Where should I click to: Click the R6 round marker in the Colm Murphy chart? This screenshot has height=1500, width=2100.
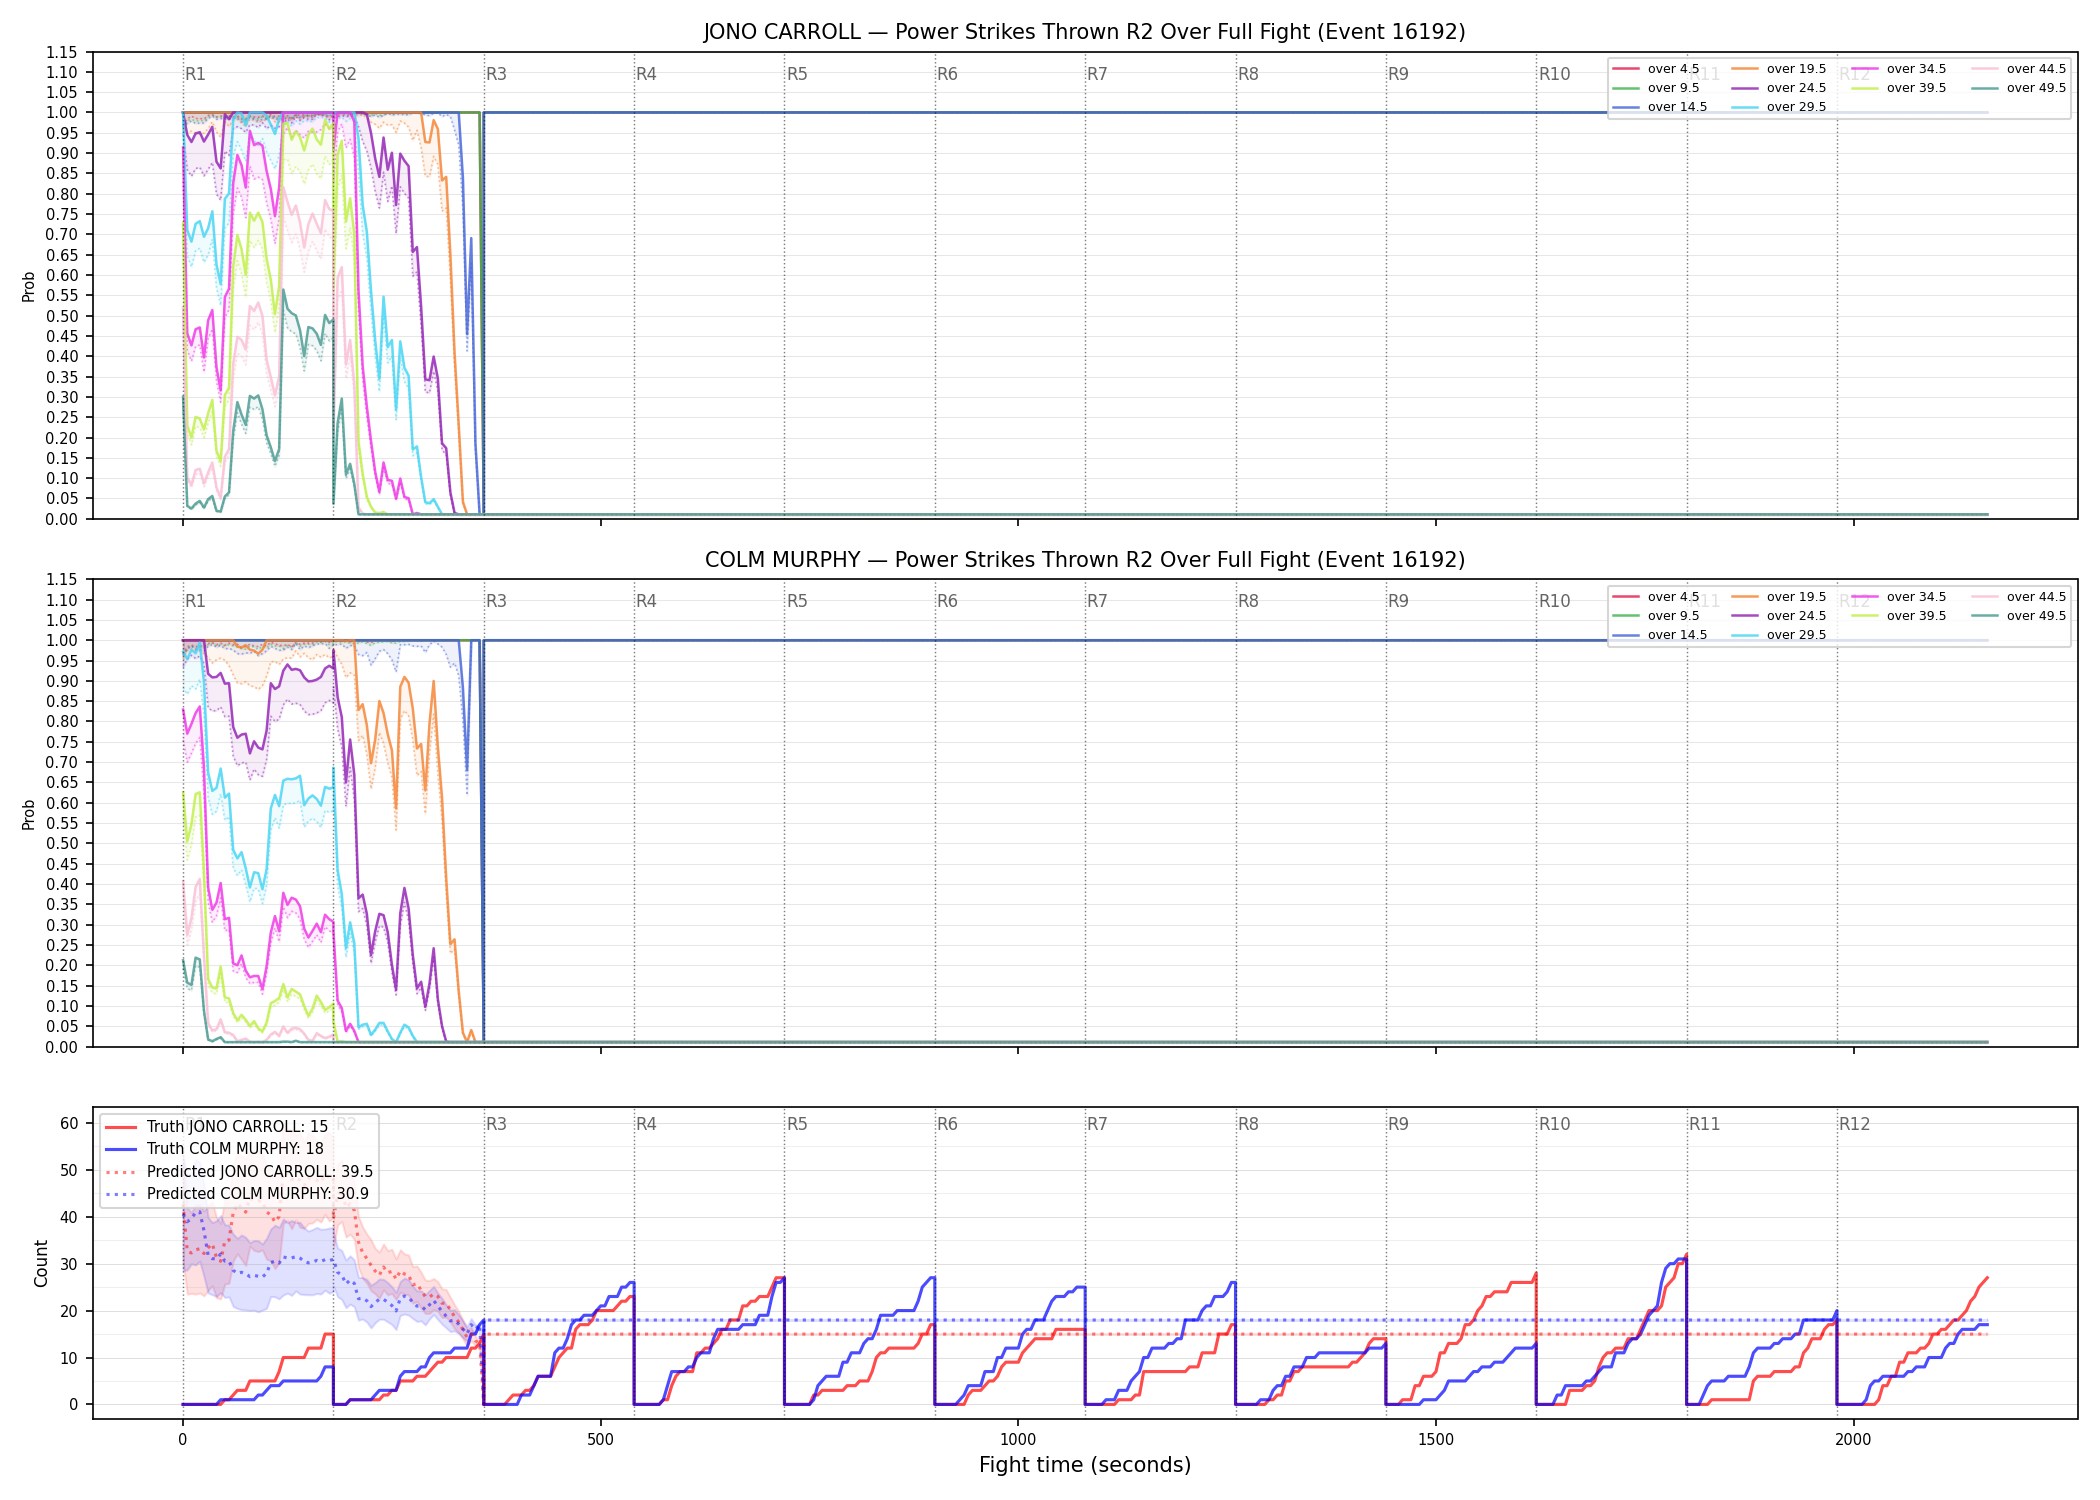click(947, 601)
